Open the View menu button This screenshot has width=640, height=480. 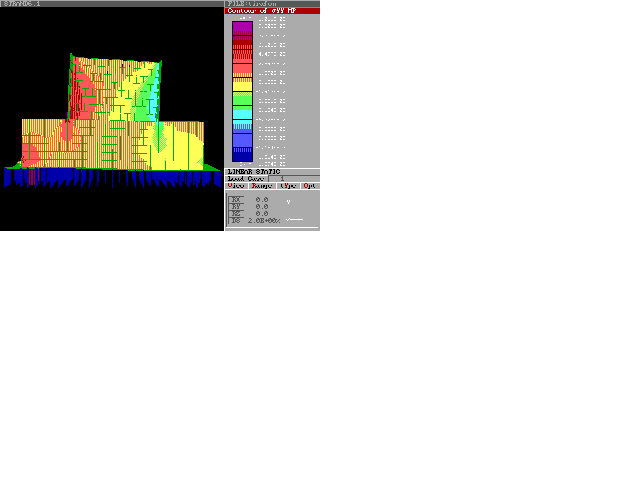(x=236, y=186)
